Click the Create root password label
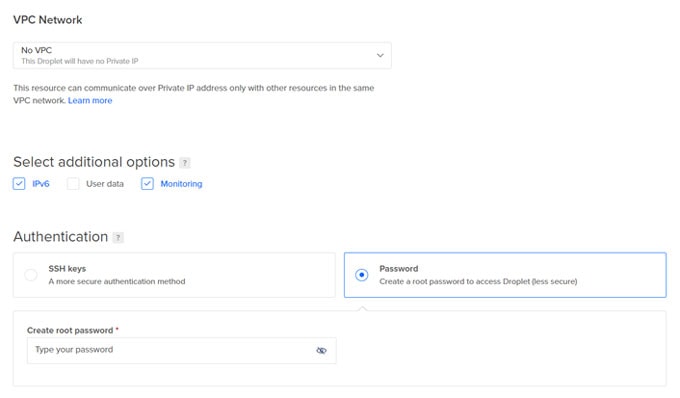The height and width of the screenshot is (398, 680). (x=70, y=330)
